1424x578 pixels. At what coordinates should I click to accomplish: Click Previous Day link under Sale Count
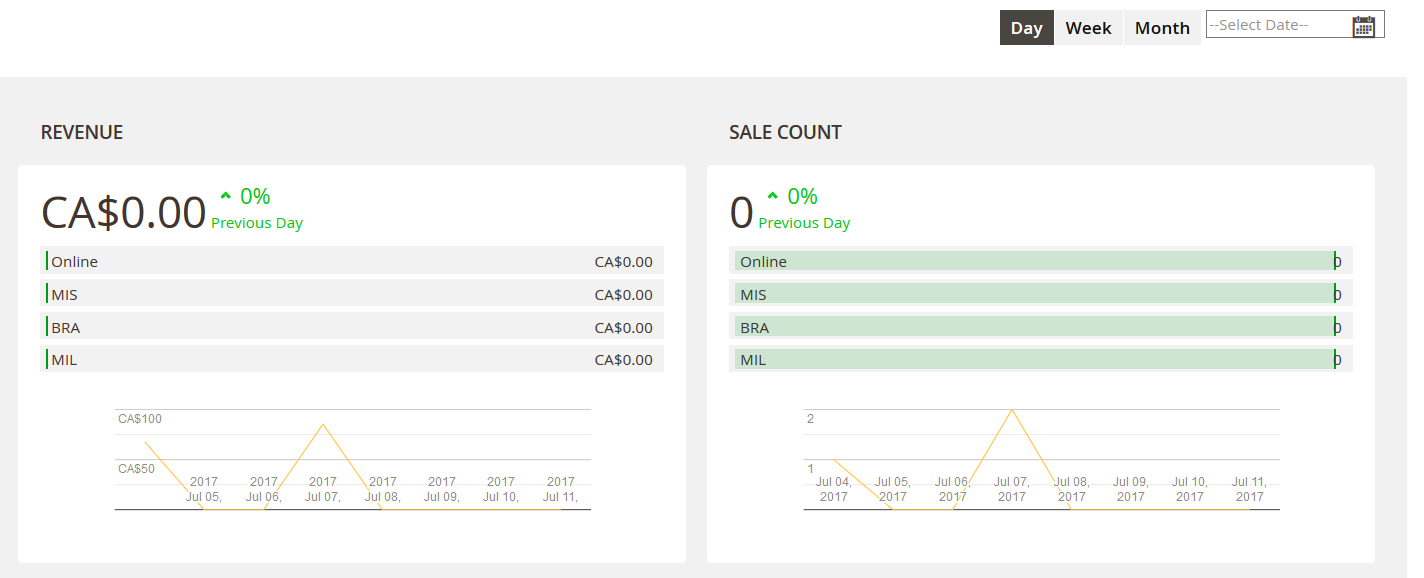[x=804, y=223]
